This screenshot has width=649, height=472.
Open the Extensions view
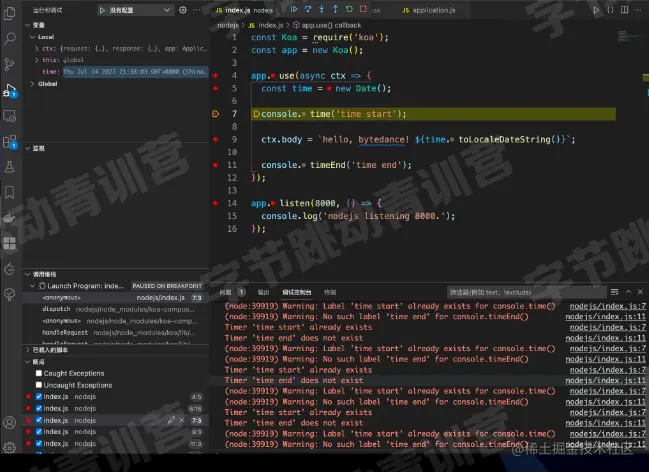tap(9, 142)
